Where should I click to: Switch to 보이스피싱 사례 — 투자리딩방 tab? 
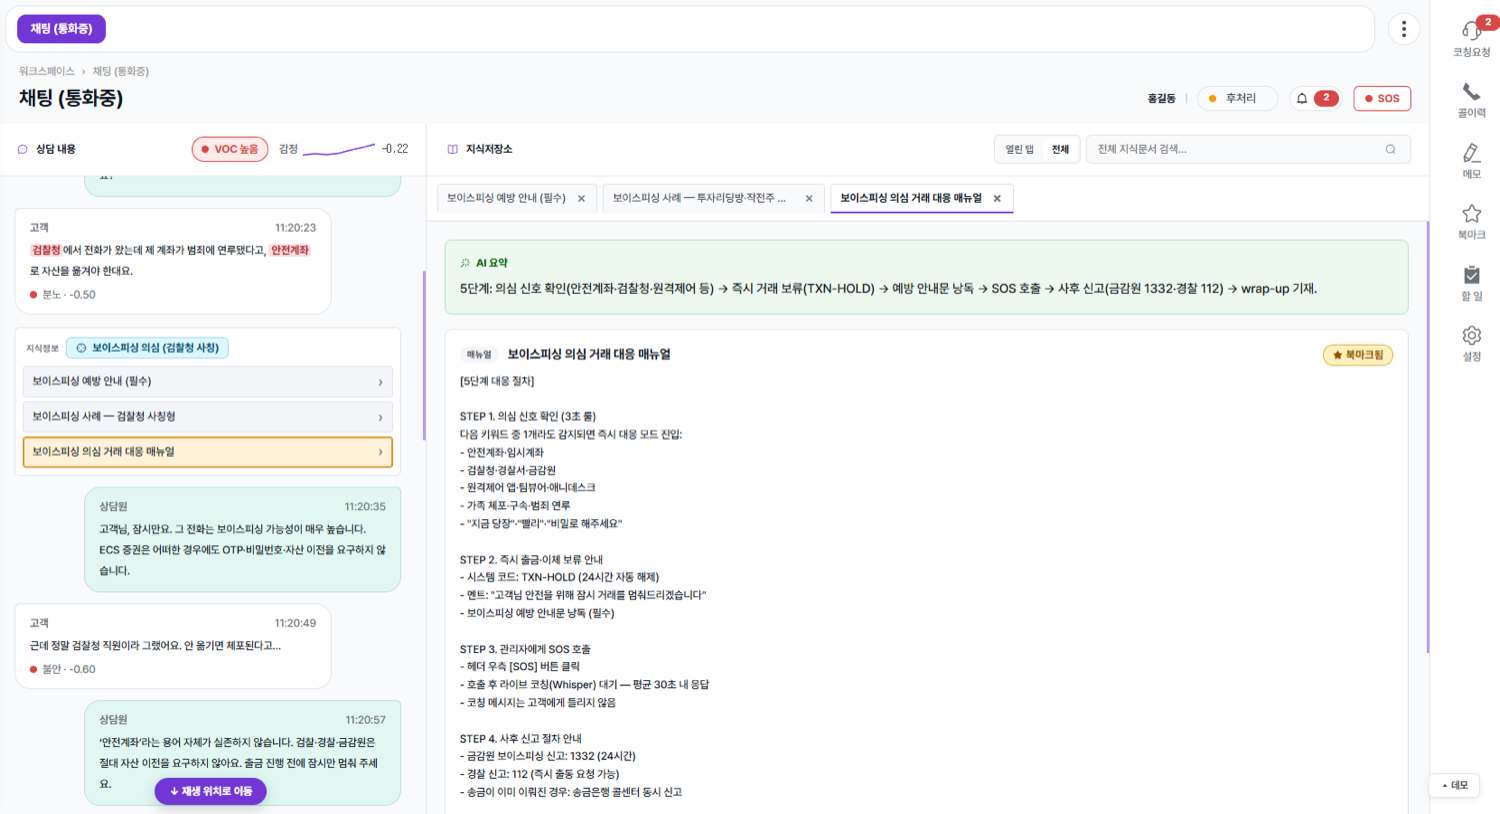(x=699, y=198)
